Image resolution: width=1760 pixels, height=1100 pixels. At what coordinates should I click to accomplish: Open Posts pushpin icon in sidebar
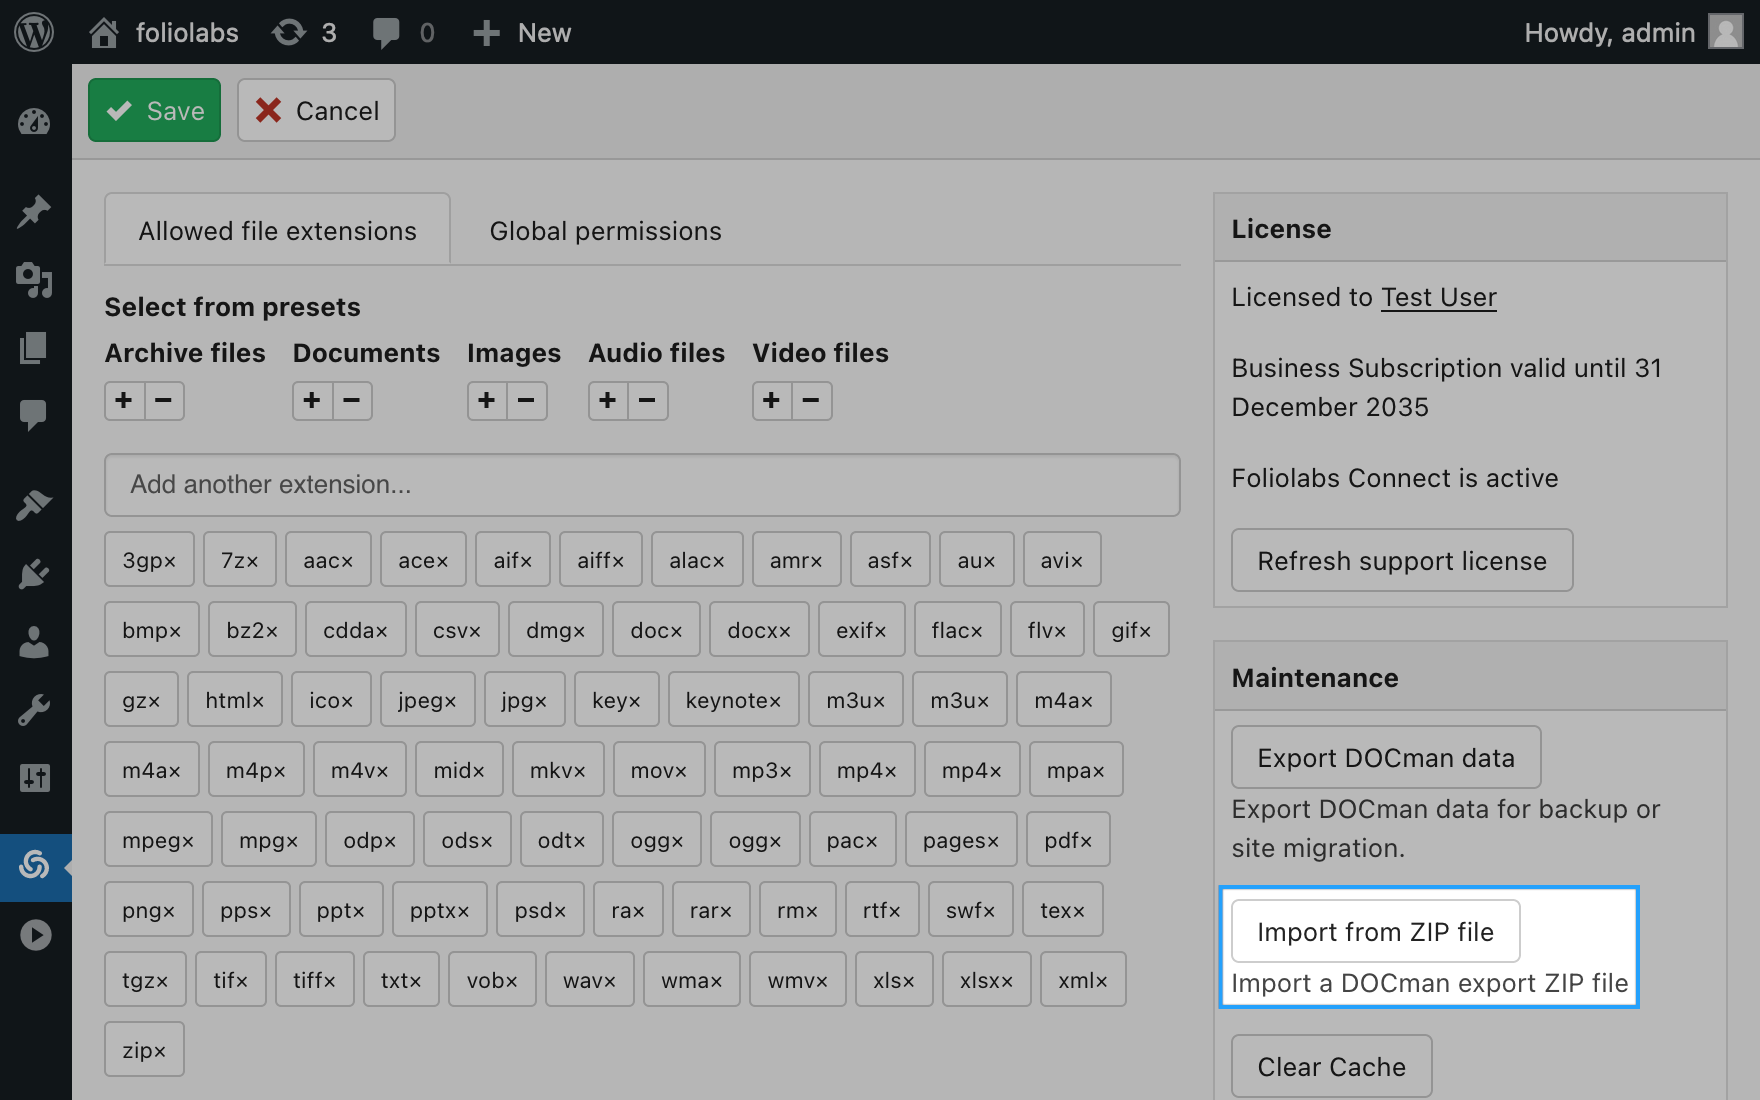[34, 211]
